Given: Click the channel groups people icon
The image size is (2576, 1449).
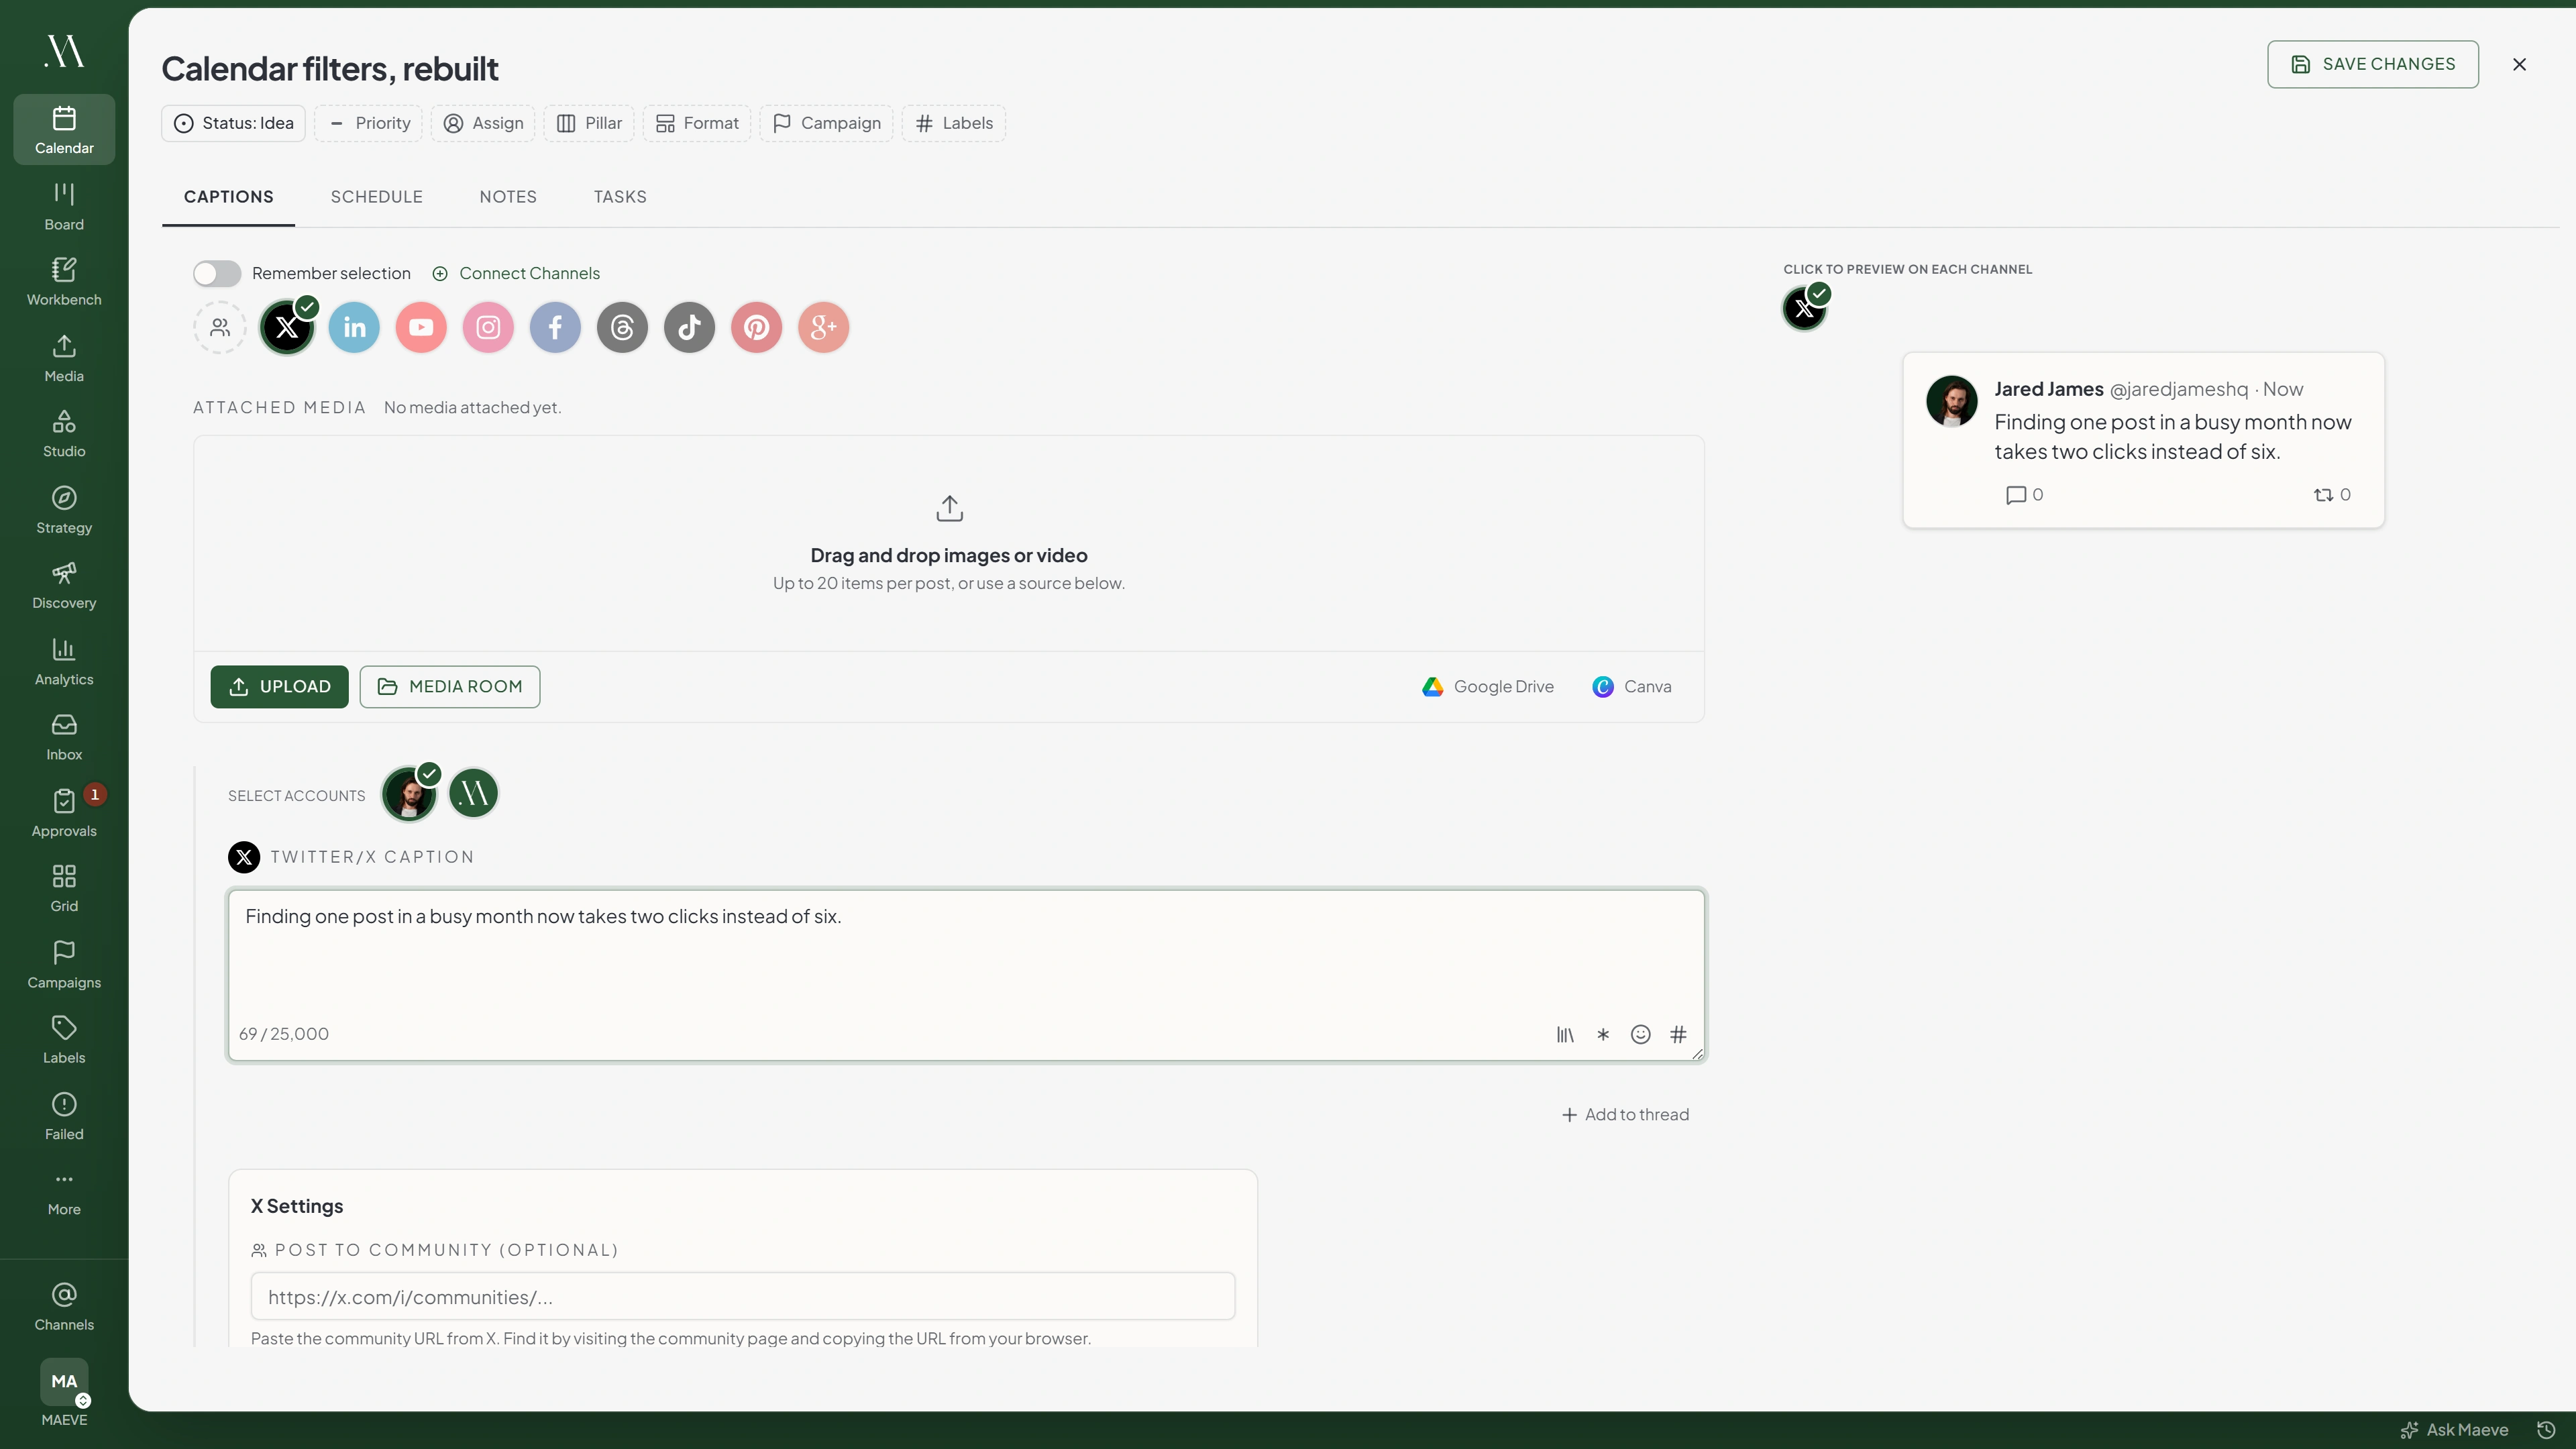Looking at the screenshot, I should pos(220,327).
